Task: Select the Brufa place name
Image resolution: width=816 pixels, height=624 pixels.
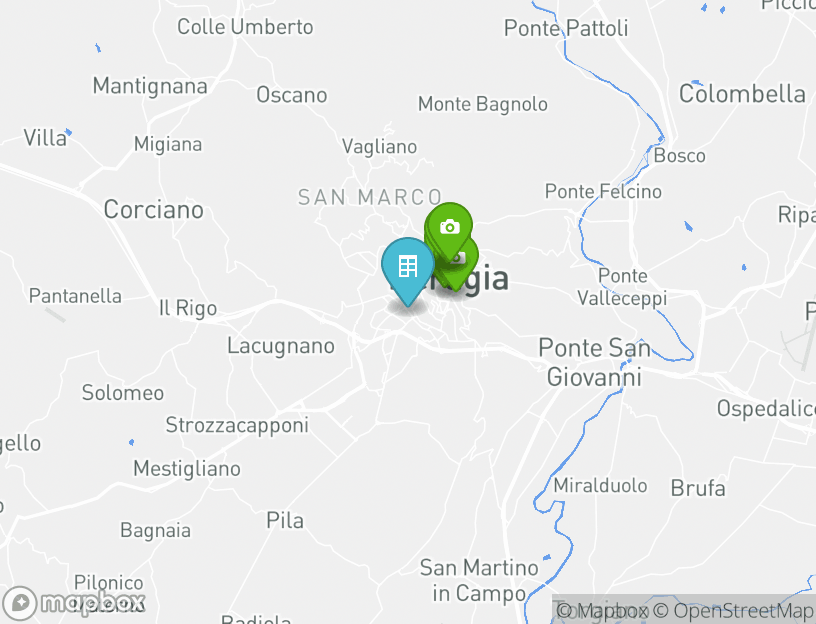Action: tap(698, 489)
